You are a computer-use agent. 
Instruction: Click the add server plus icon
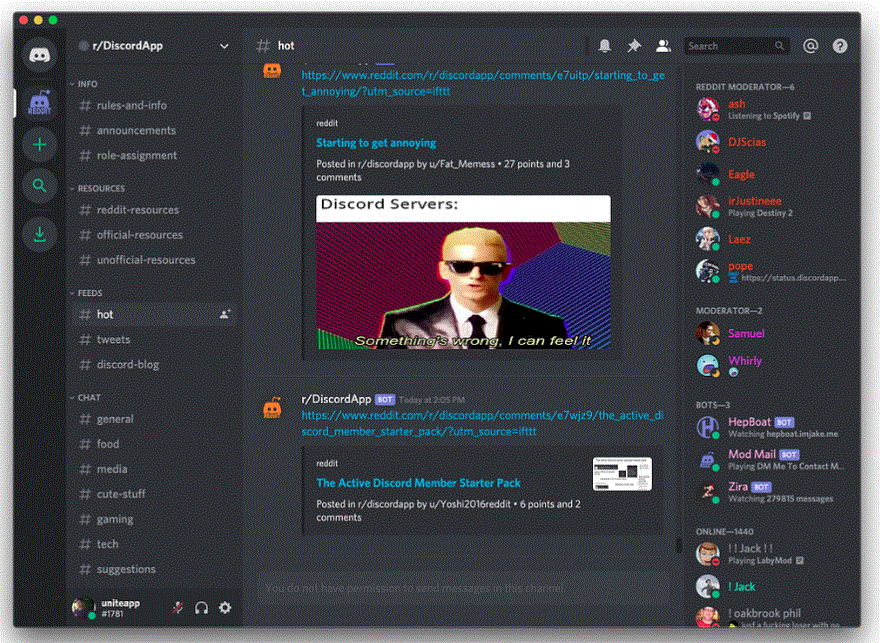(x=39, y=145)
